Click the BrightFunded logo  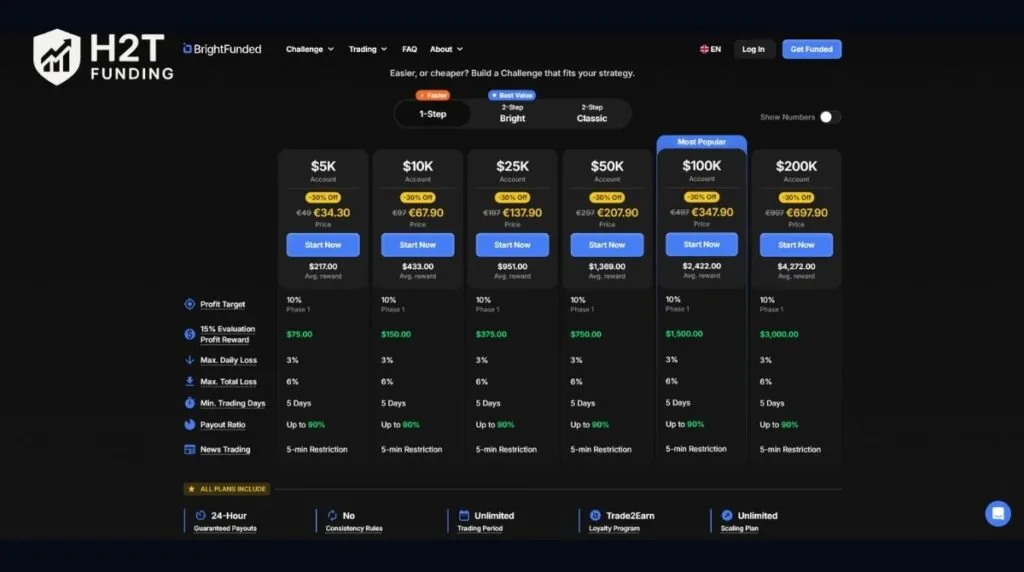222,49
